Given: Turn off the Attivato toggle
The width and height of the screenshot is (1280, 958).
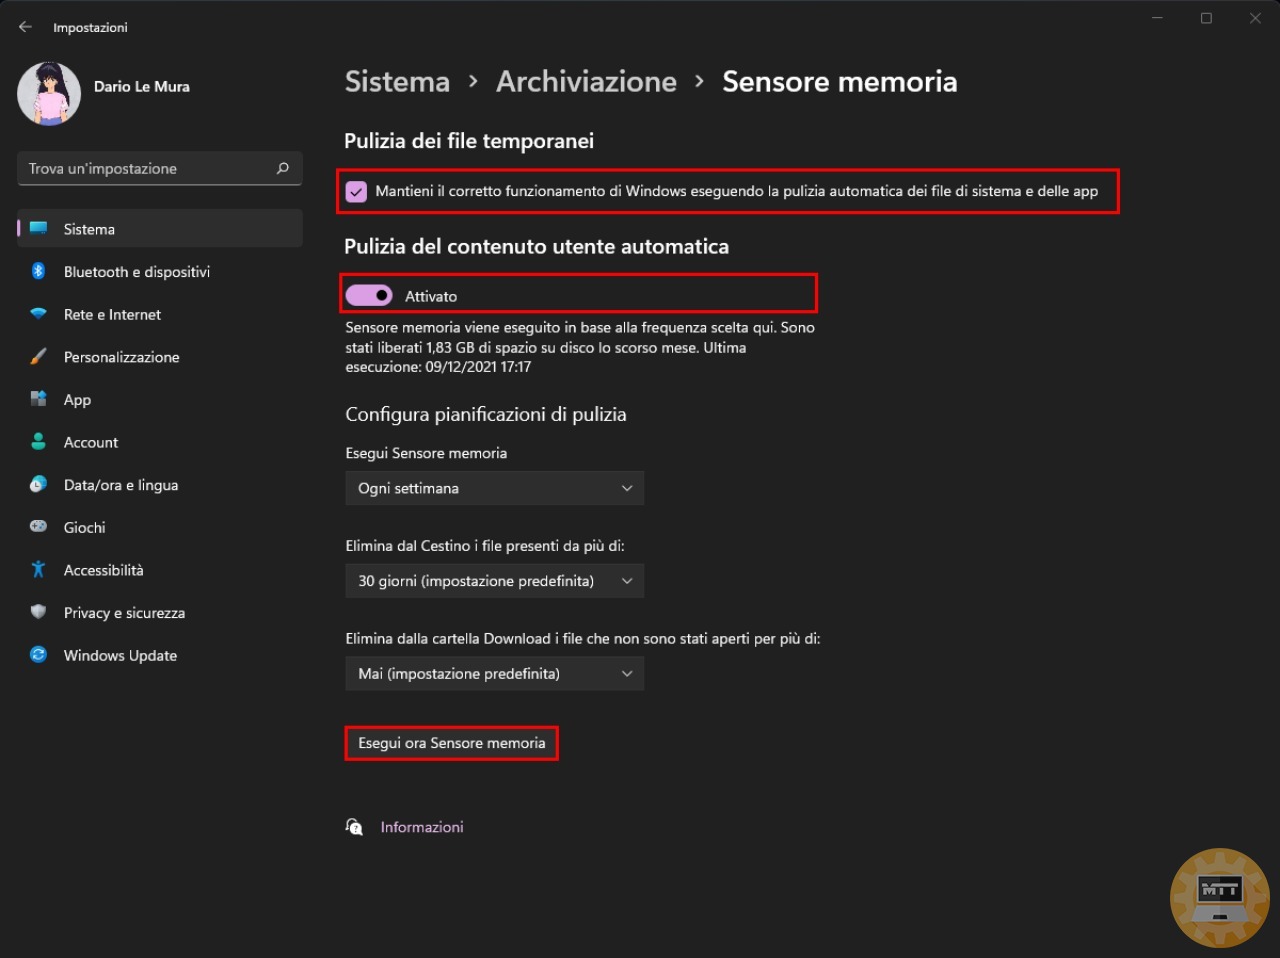Looking at the screenshot, I should [369, 295].
